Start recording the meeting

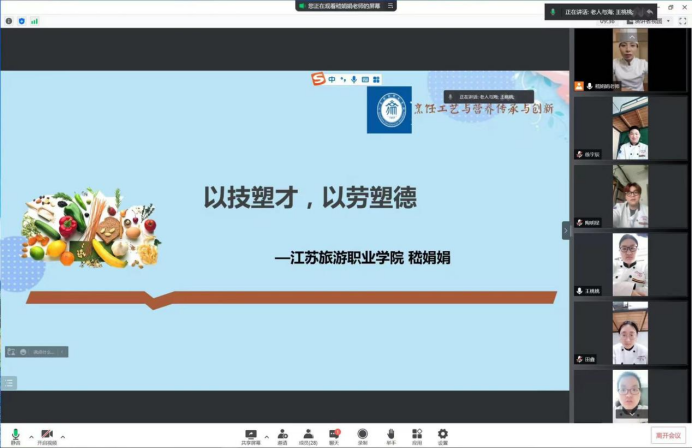tap(362, 437)
